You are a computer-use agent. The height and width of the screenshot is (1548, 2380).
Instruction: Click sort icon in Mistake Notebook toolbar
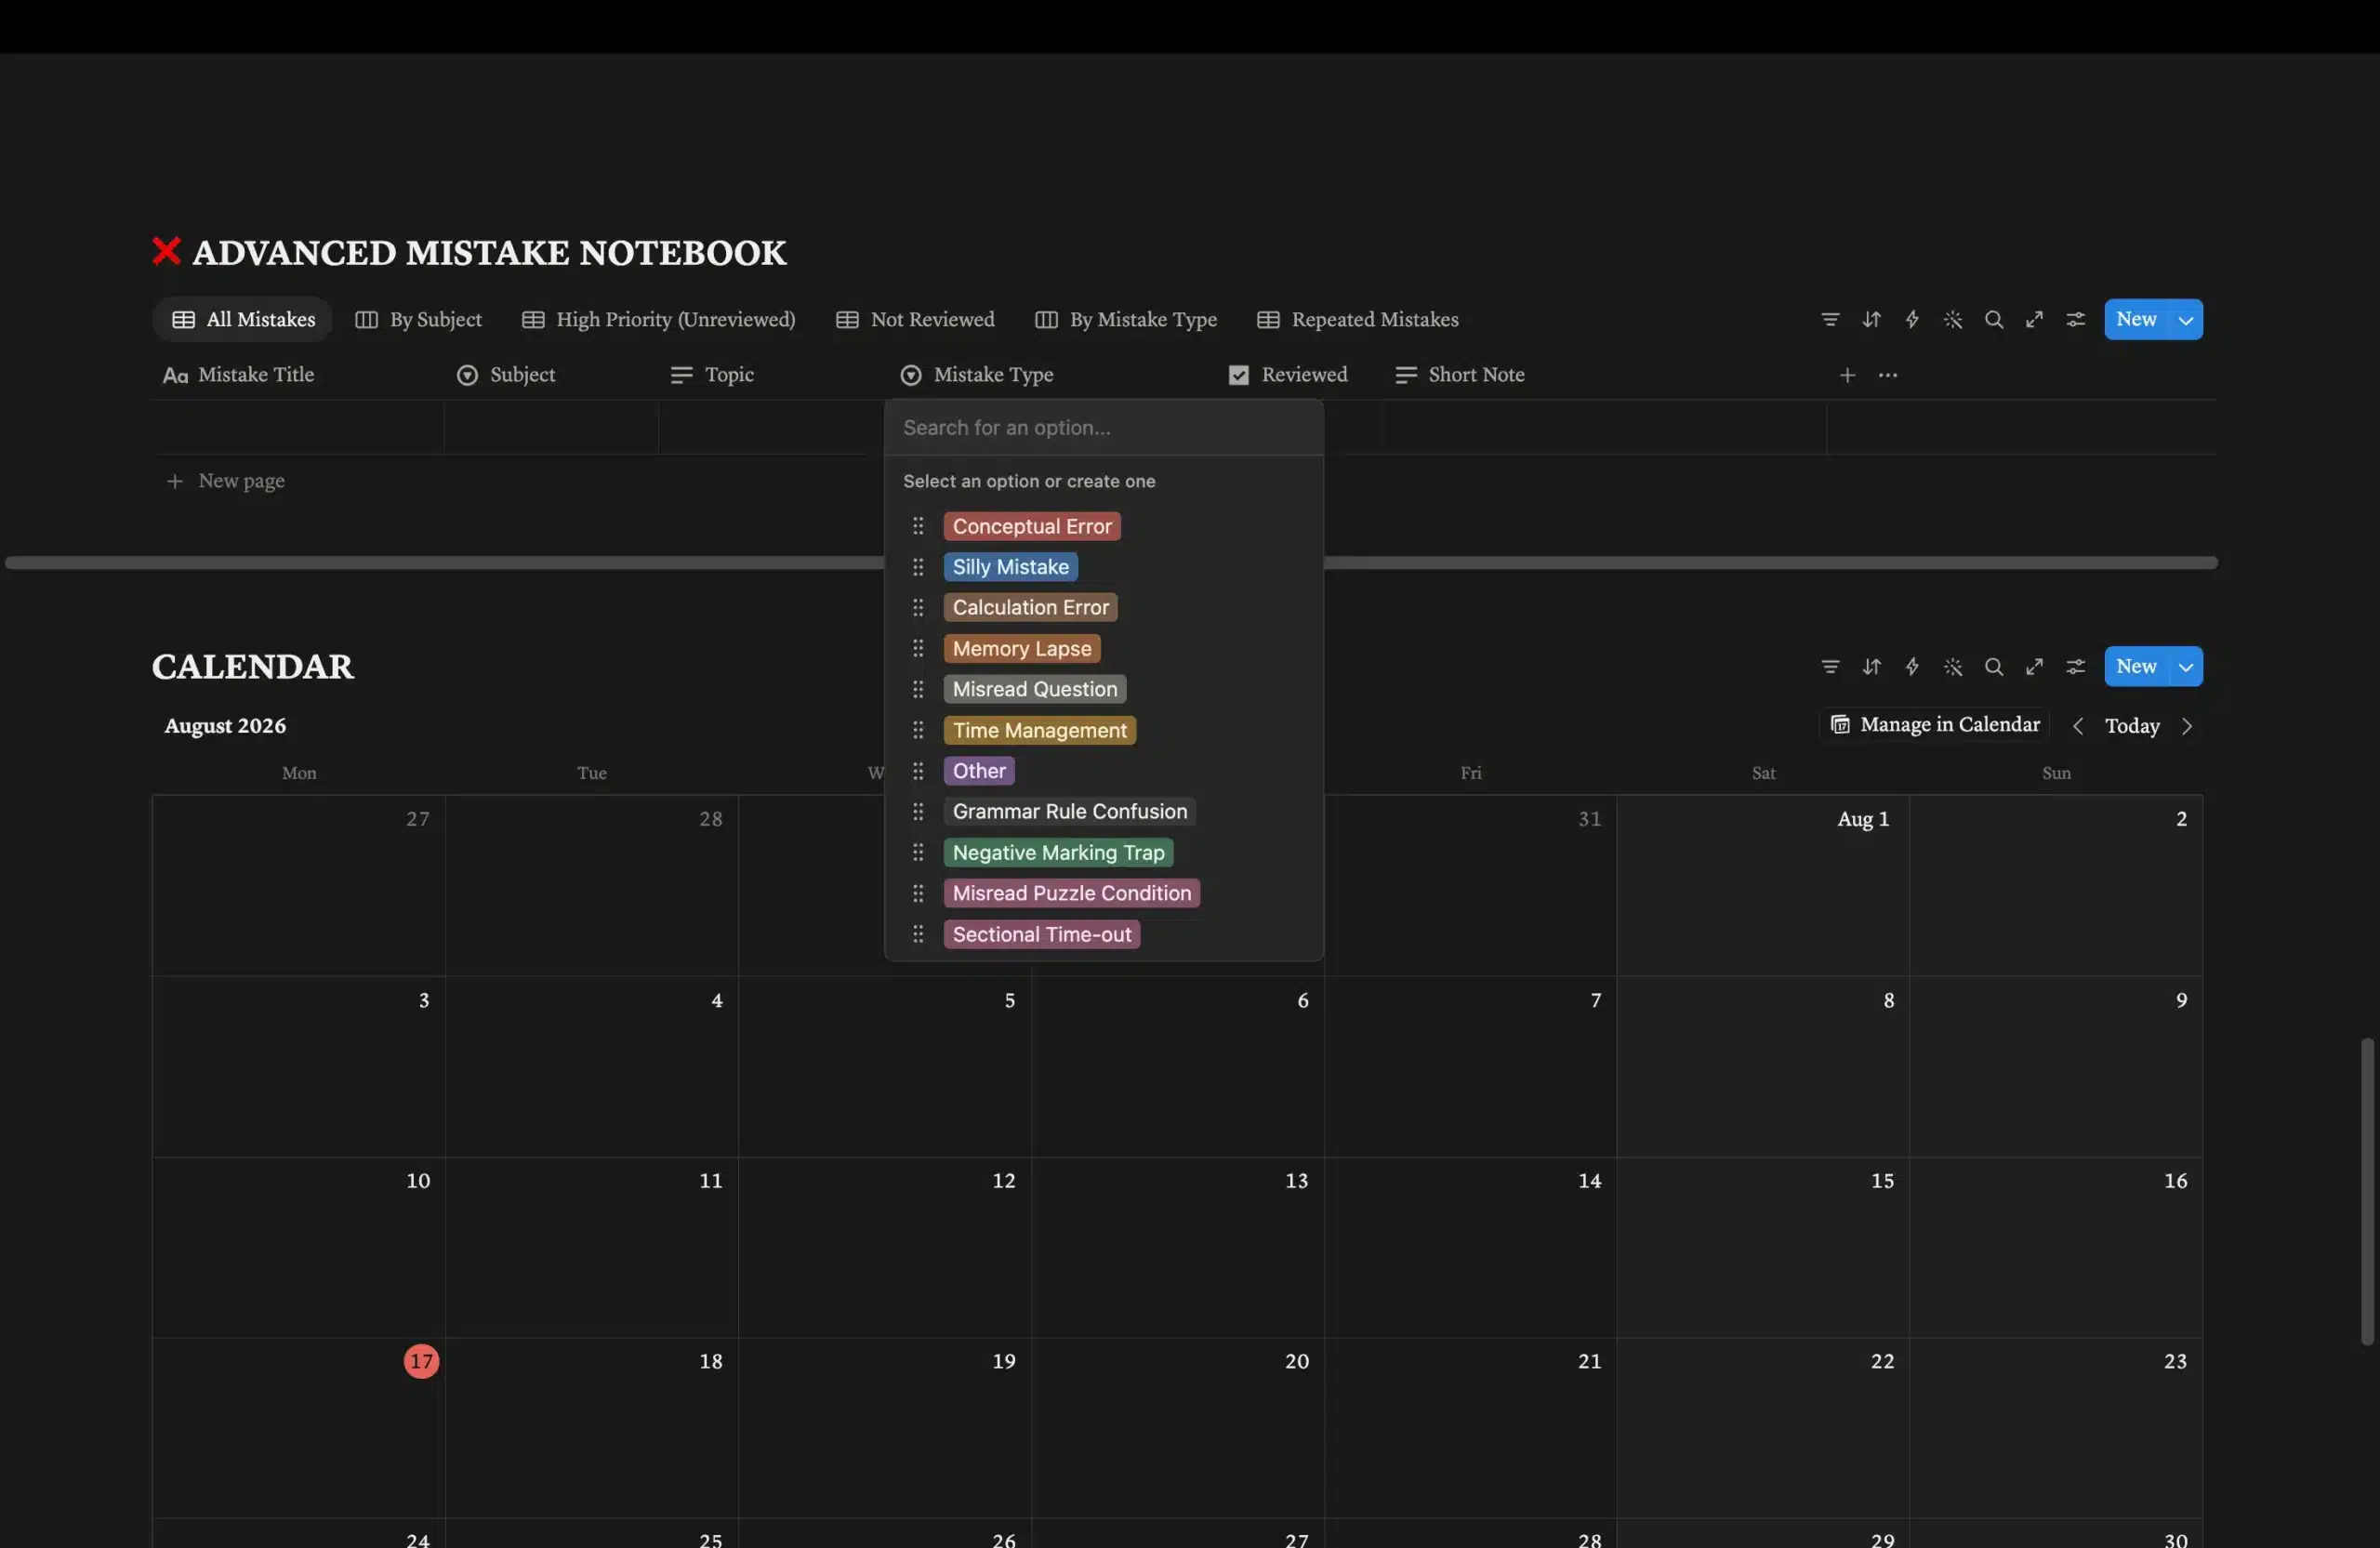click(1871, 320)
